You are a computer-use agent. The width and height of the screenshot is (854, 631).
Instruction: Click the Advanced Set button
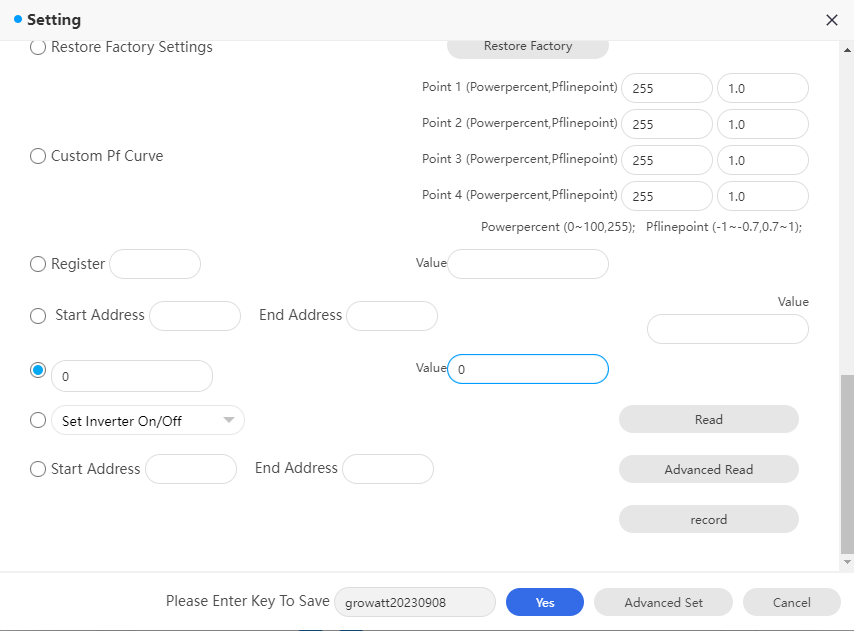pos(663,602)
